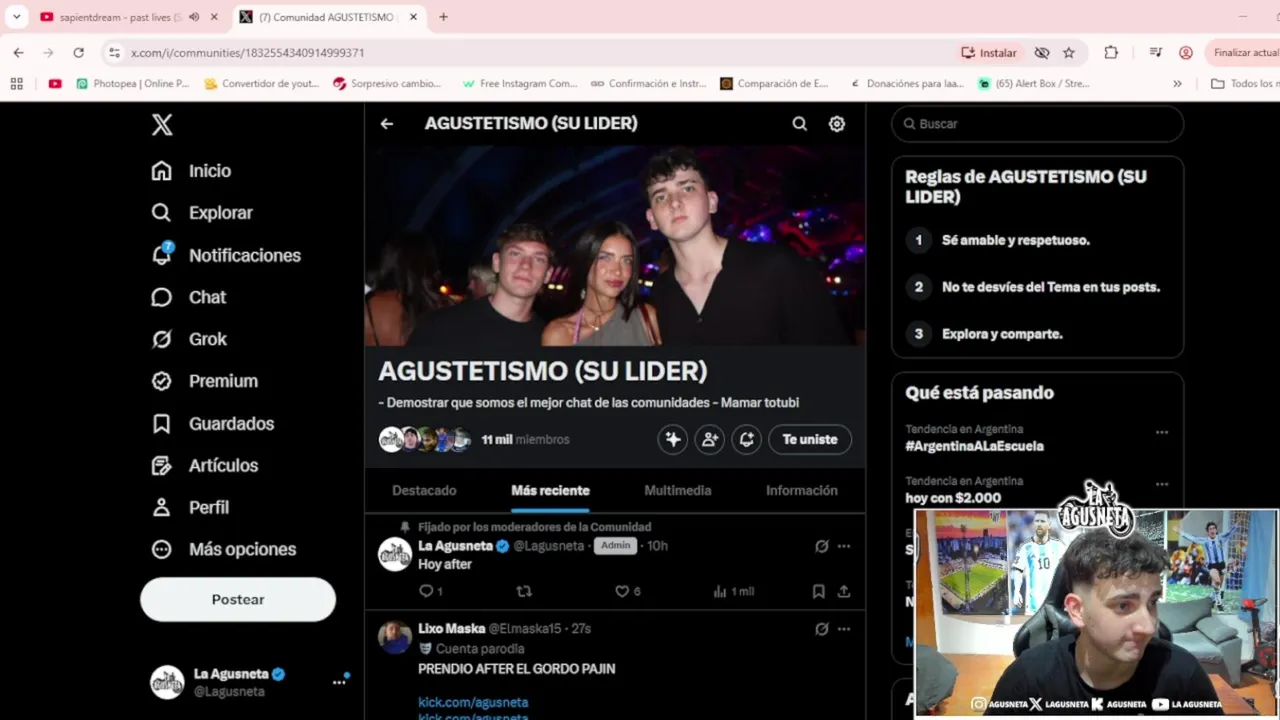Open Premium in the sidebar
This screenshot has width=1280, height=720.
[204, 381]
